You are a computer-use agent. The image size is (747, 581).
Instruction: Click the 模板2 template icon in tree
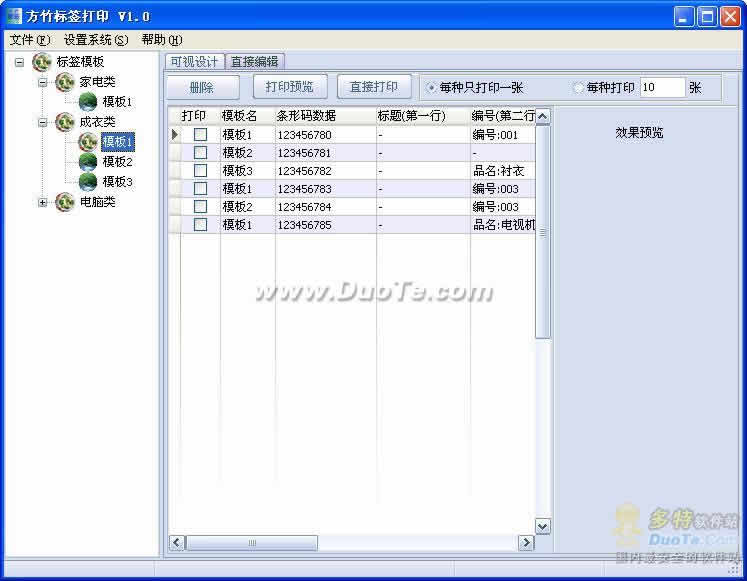(x=88, y=162)
